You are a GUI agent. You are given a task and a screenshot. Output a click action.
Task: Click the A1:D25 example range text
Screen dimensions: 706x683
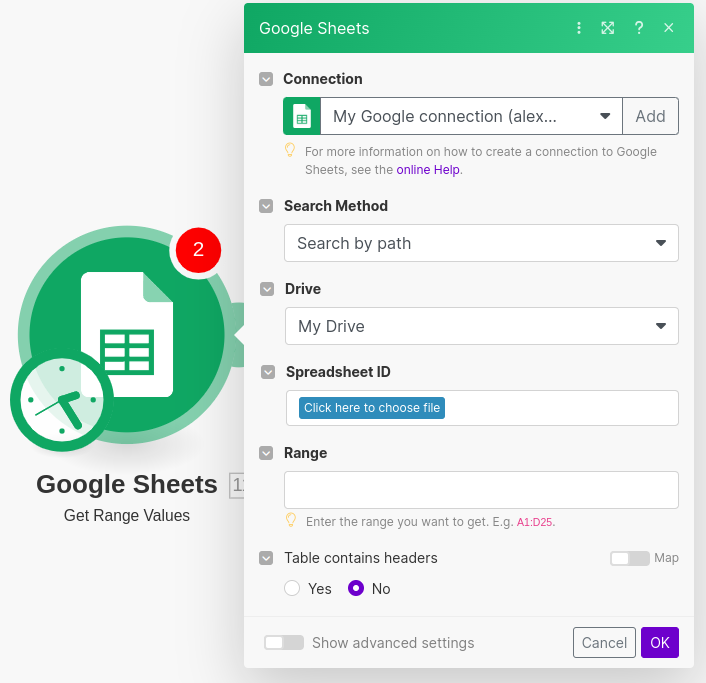(534, 522)
